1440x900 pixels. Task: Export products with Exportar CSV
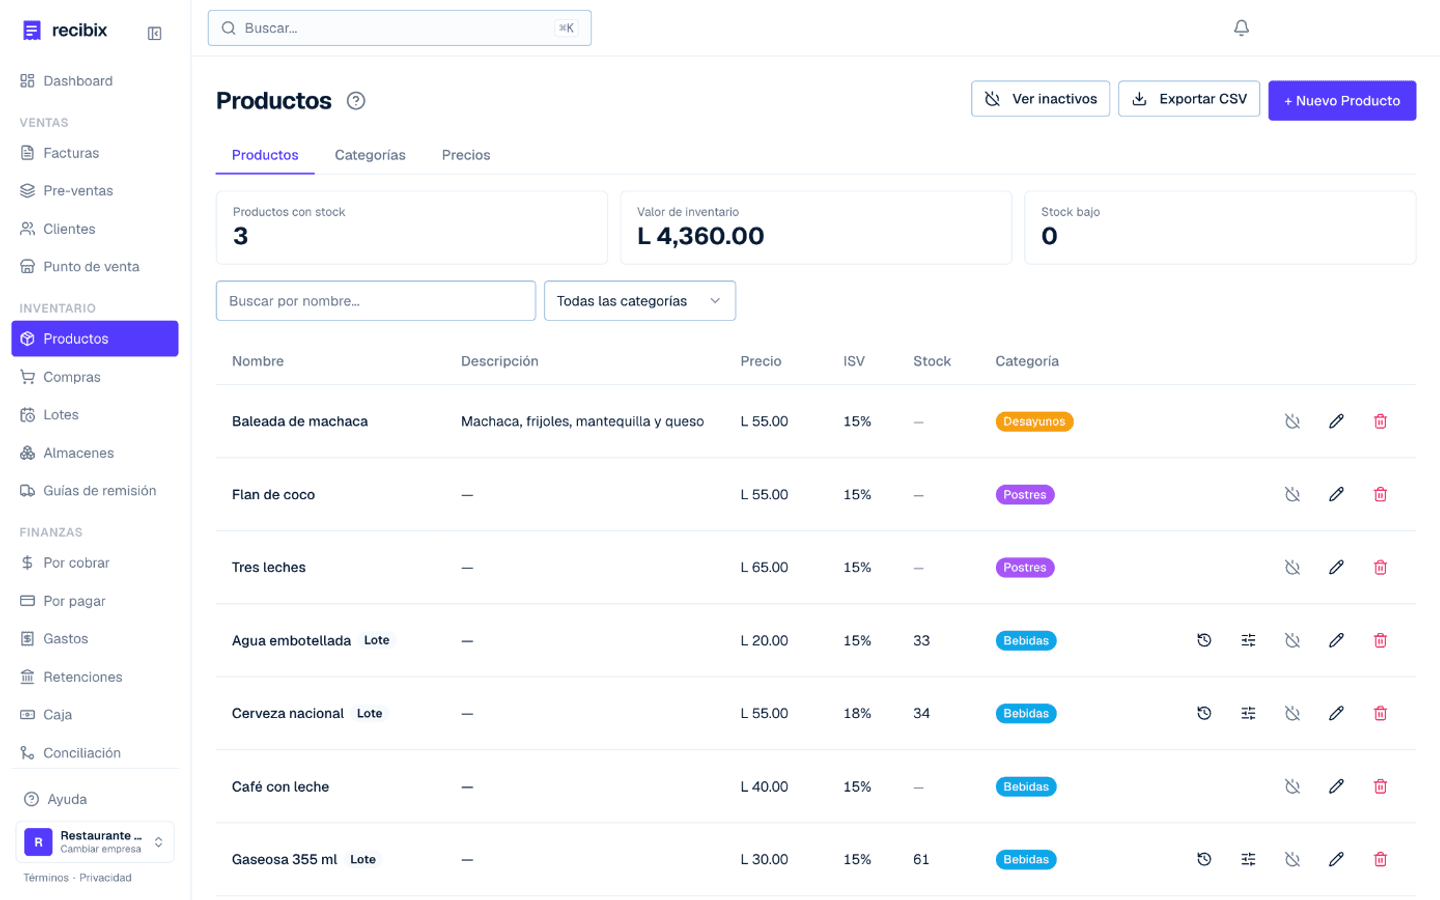tap(1189, 99)
